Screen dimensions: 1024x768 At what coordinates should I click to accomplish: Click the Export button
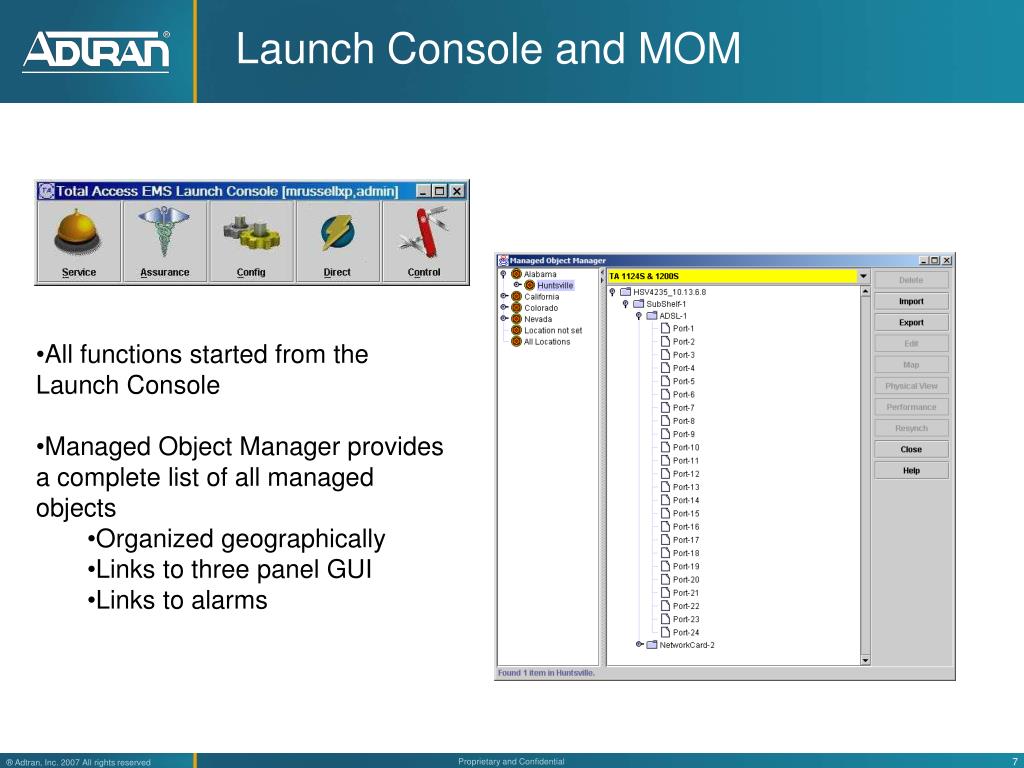(x=911, y=323)
